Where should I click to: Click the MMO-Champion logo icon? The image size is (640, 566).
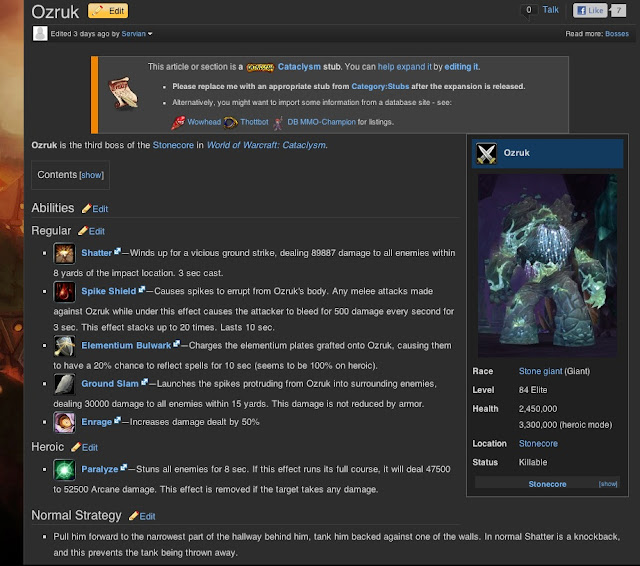278,122
